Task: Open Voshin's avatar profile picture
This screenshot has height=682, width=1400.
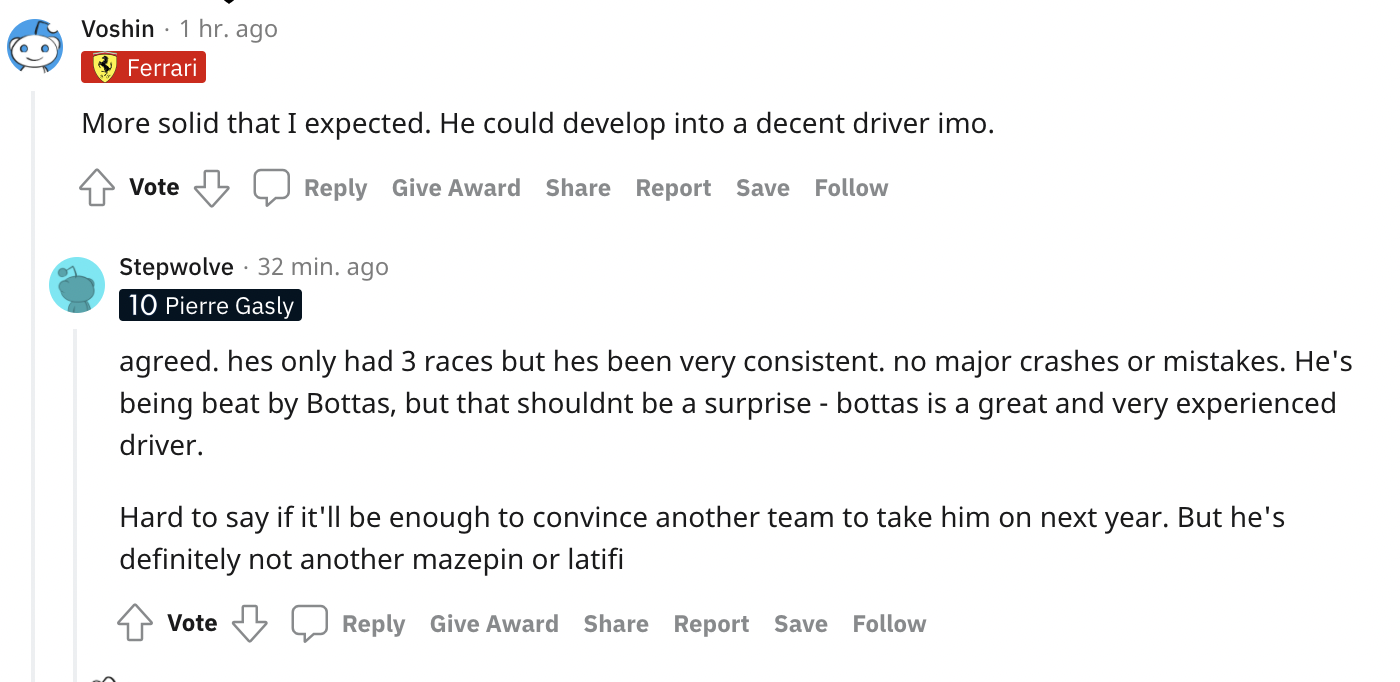Action: point(36,45)
